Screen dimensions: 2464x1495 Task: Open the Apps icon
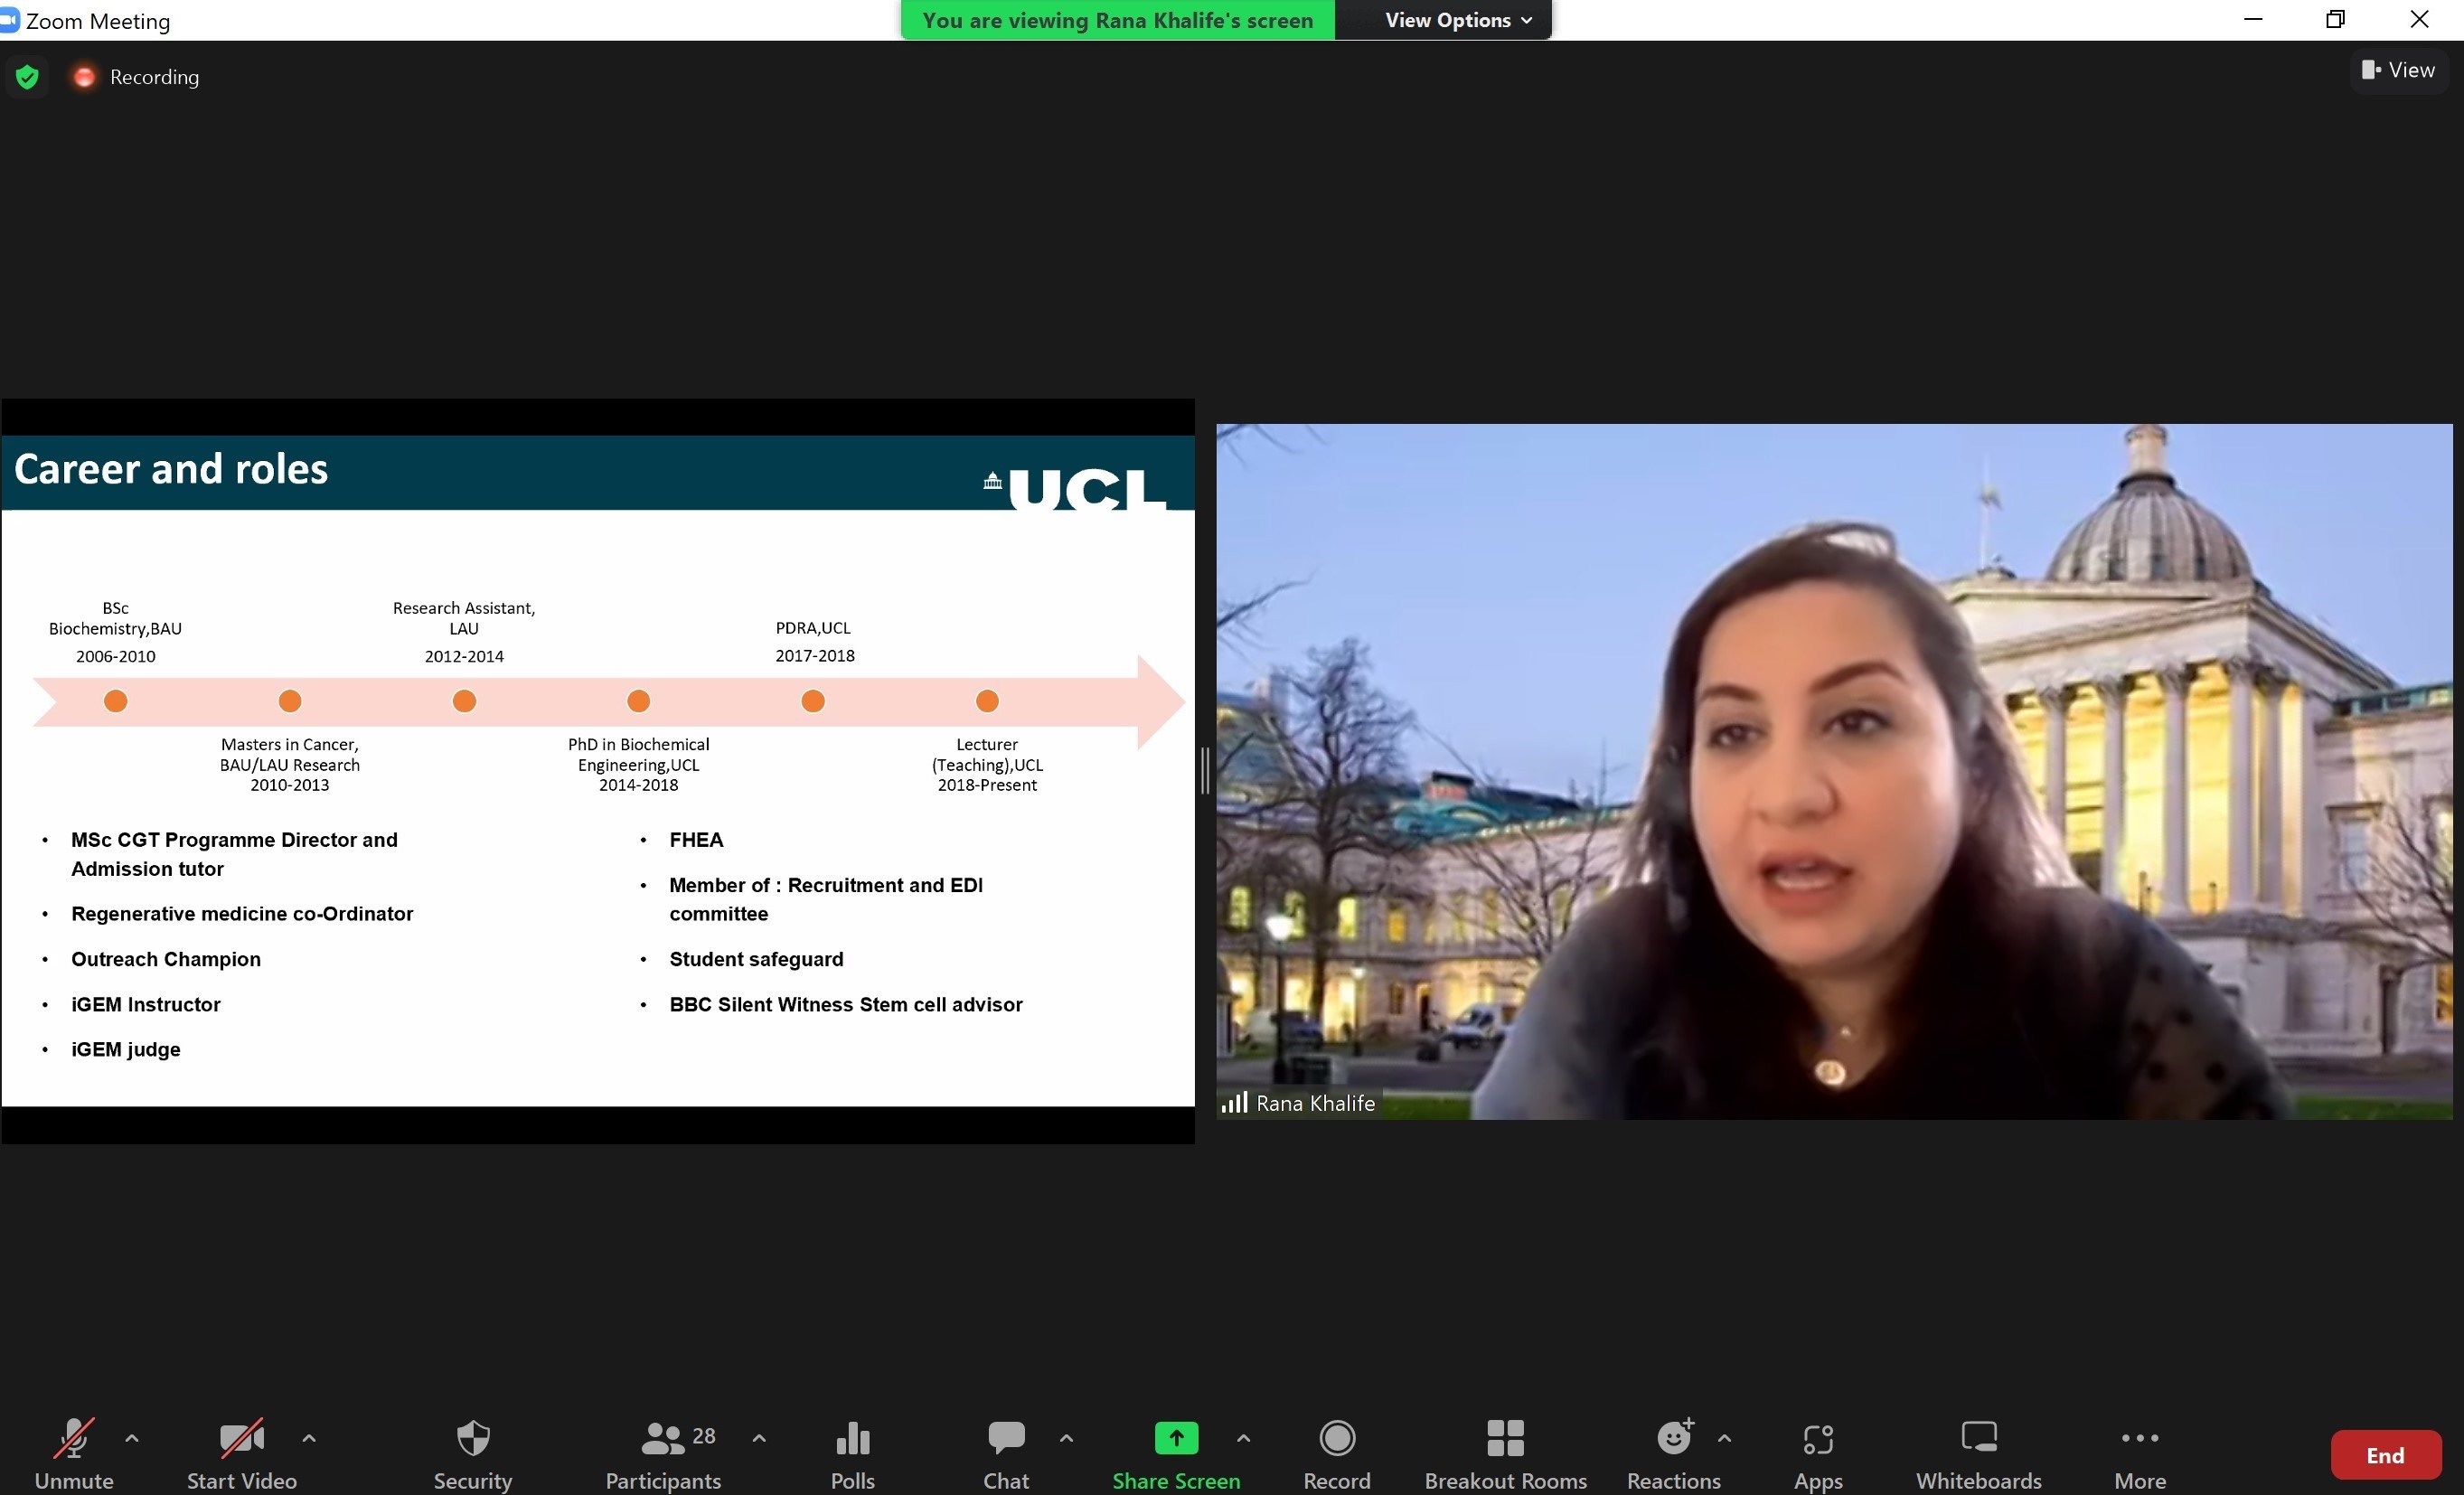[1818, 1454]
